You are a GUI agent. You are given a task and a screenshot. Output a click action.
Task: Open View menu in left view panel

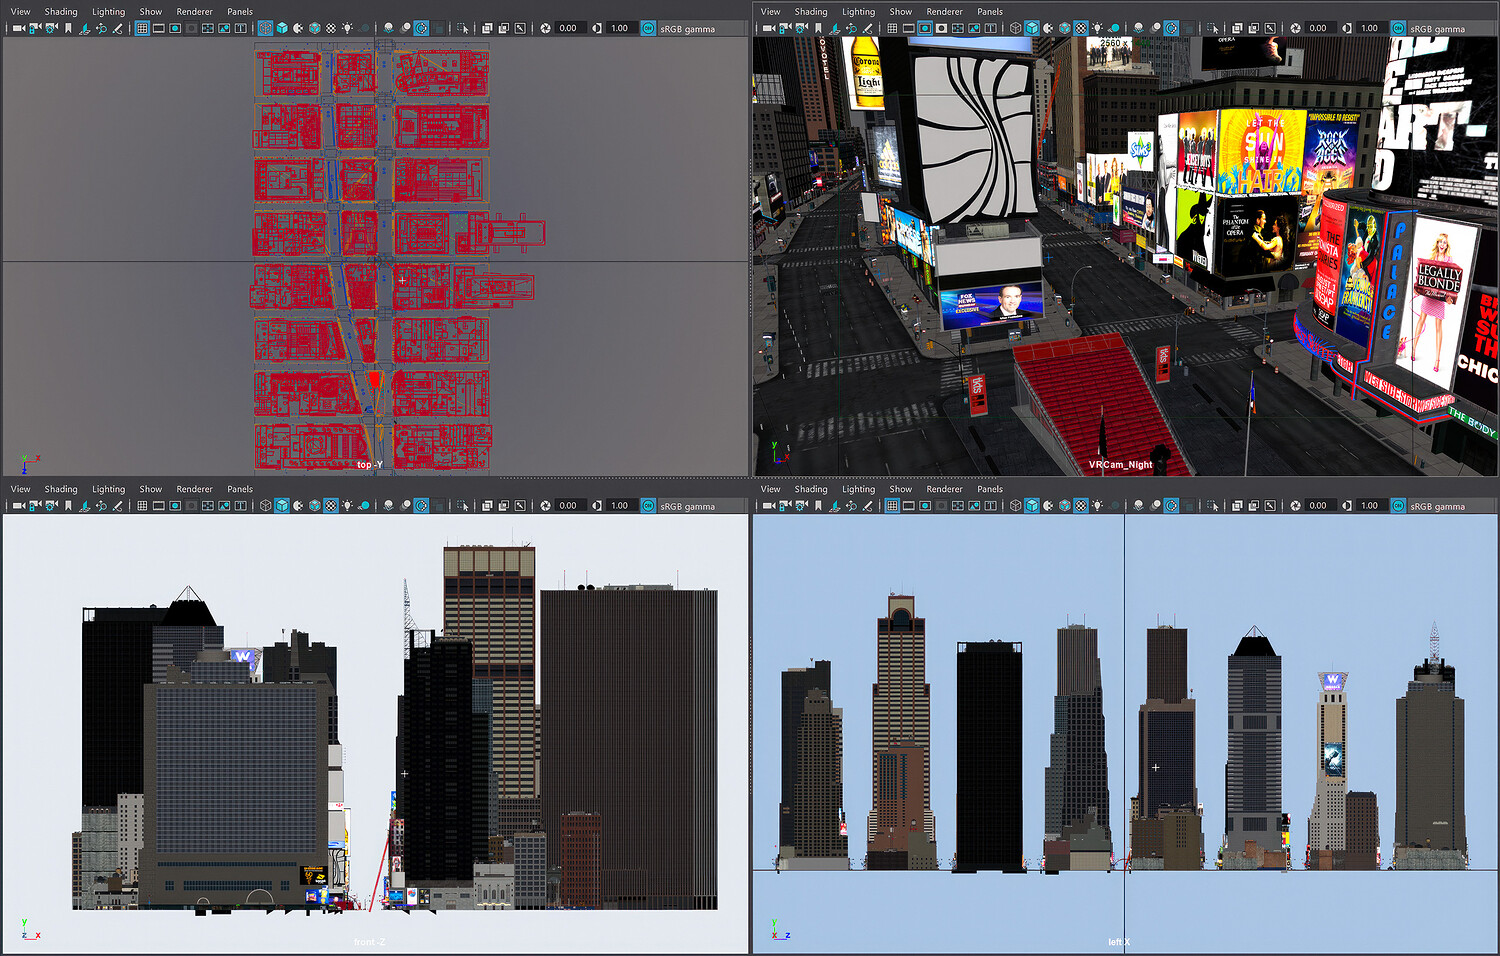click(770, 489)
